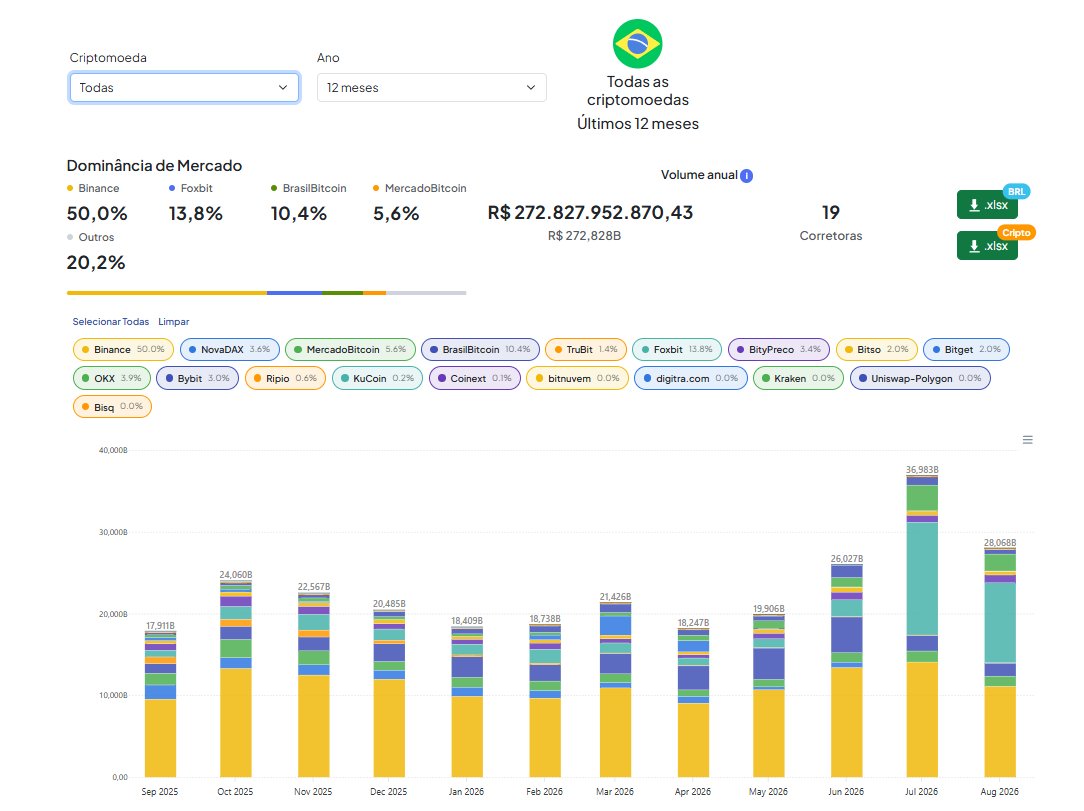Toggle the Kraken exchange chip
This screenshot has height=811, width=1084.
tap(798, 378)
